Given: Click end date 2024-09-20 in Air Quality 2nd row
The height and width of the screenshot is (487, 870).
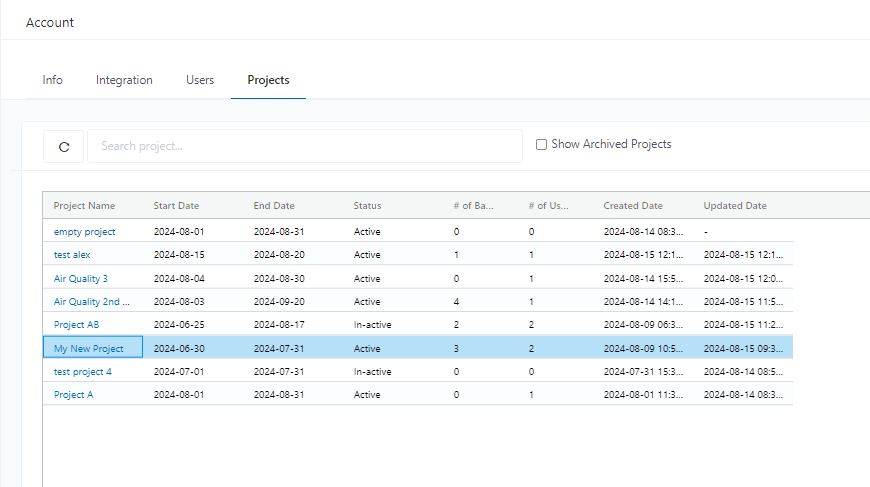Looking at the screenshot, I should coord(279,302).
